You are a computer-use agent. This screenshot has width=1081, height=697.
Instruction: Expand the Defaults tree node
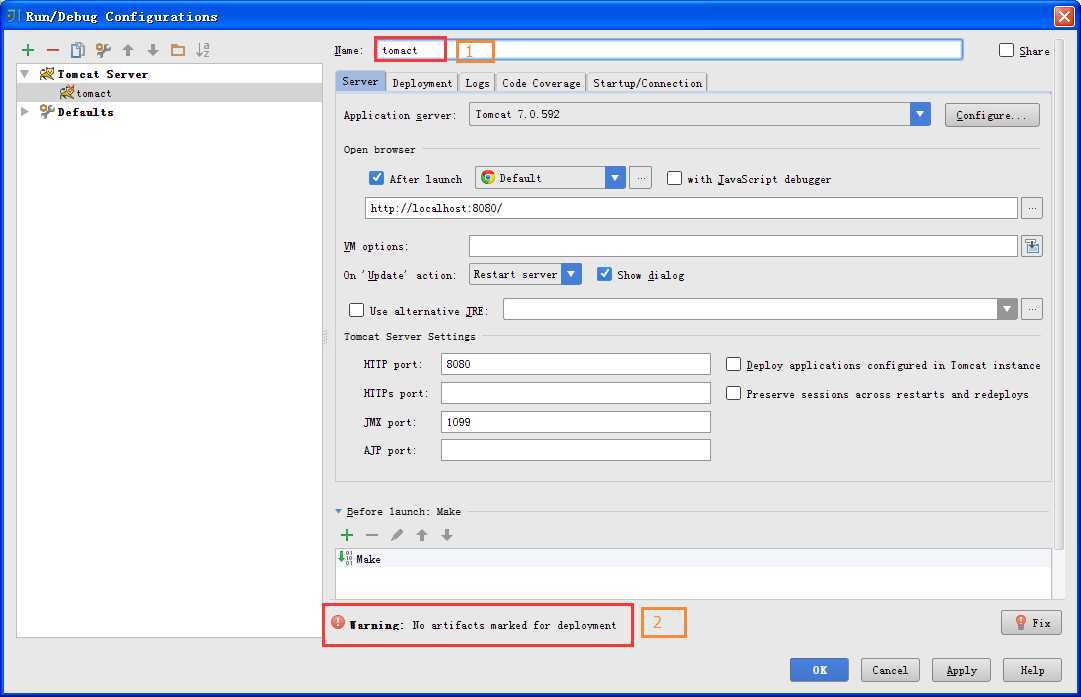click(x=25, y=111)
